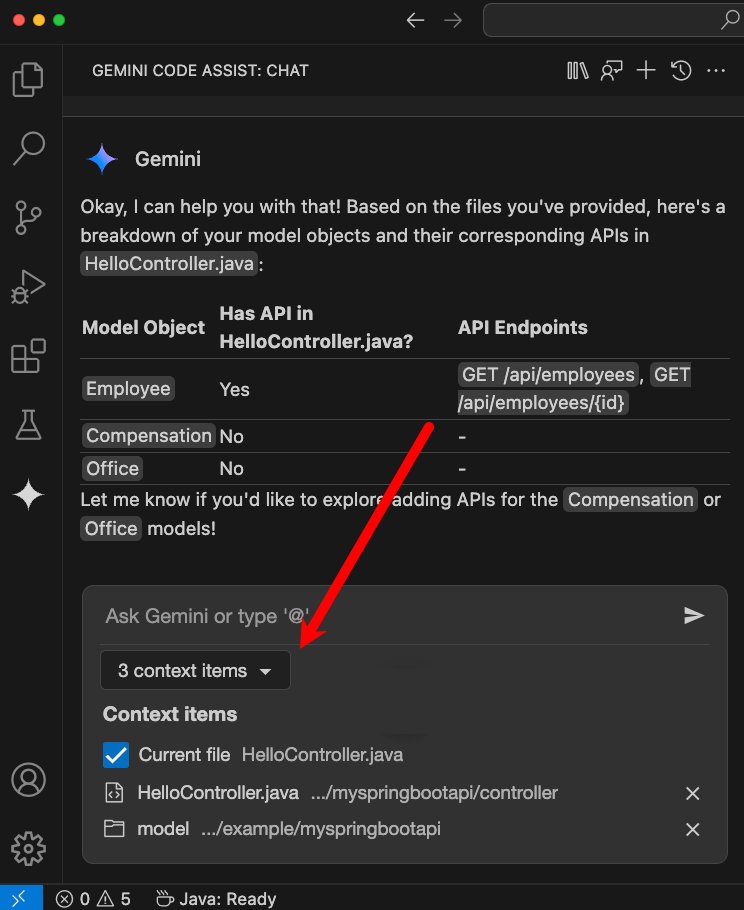Click HelloController.java context item row
The height and width of the screenshot is (910, 744).
402,793
